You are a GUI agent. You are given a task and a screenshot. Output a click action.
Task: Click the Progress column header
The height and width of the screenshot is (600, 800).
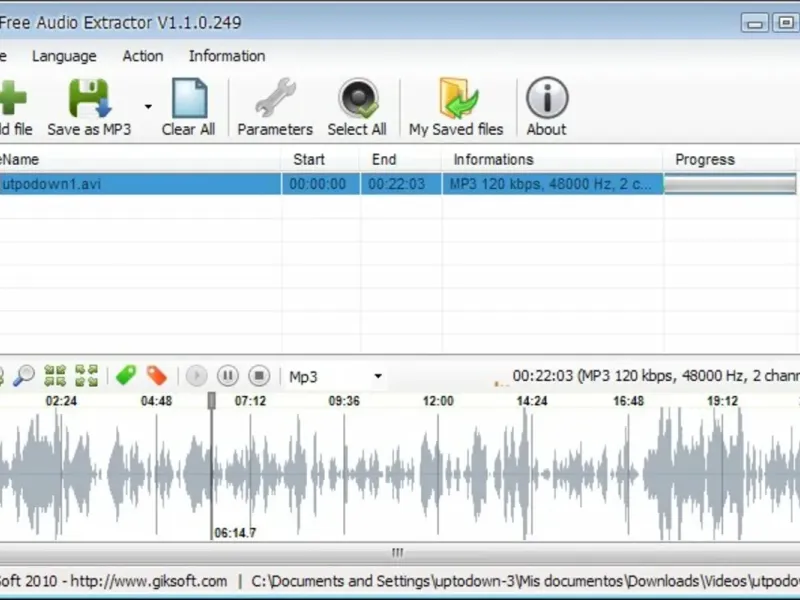(x=730, y=159)
